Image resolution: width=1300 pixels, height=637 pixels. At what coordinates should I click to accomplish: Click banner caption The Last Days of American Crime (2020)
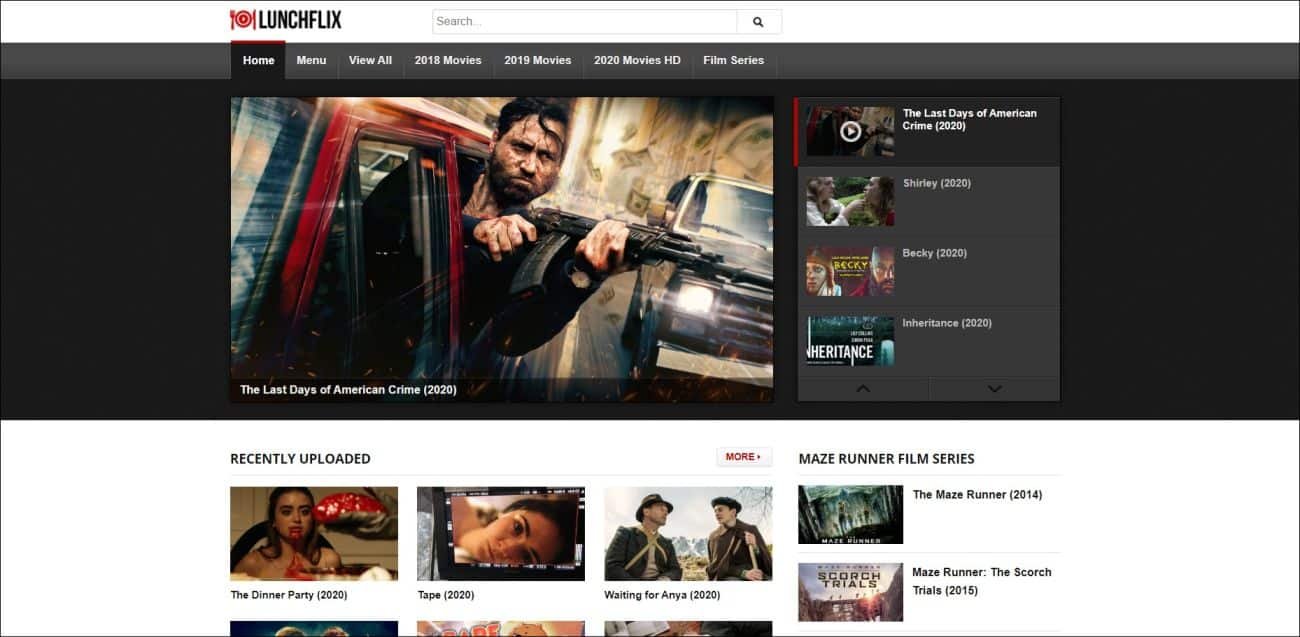coord(348,390)
